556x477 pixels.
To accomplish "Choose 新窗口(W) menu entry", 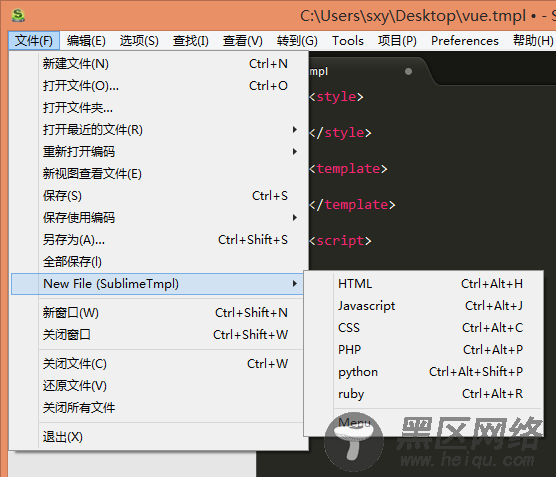I will point(157,313).
